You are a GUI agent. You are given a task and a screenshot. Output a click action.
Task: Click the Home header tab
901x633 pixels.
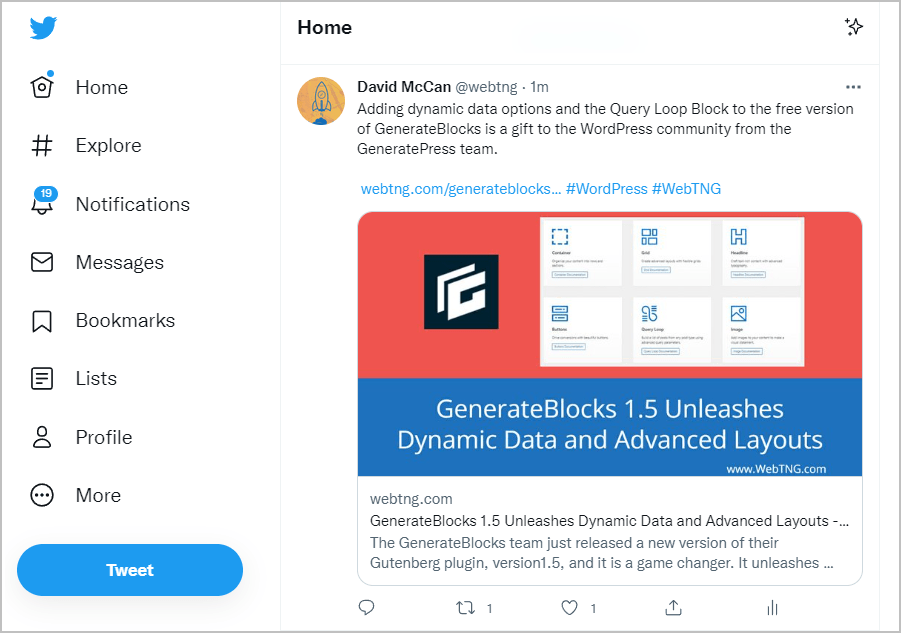coord(324,27)
